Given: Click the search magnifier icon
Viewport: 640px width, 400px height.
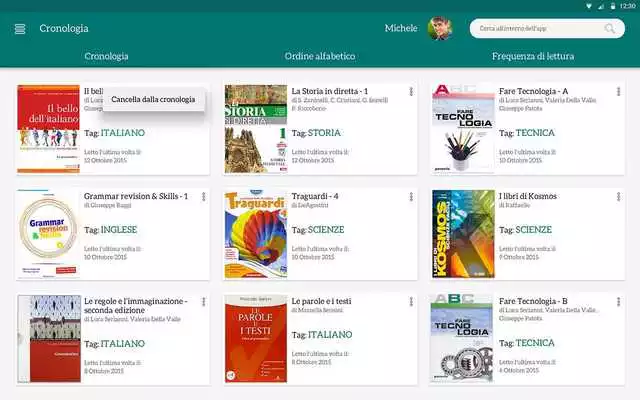Looking at the screenshot, I should (609, 29).
